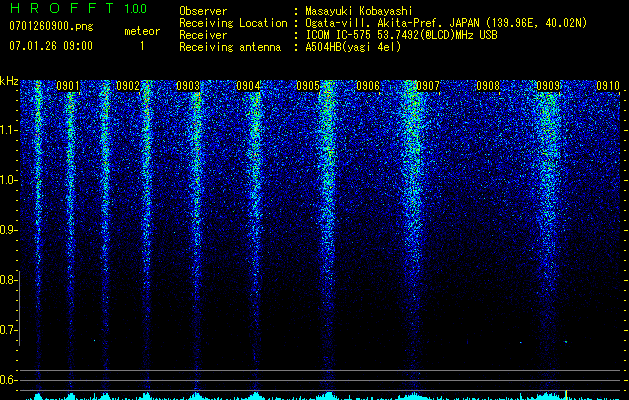
Task: Select the 1.1 kHz axis tick
Action: pos(9,130)
